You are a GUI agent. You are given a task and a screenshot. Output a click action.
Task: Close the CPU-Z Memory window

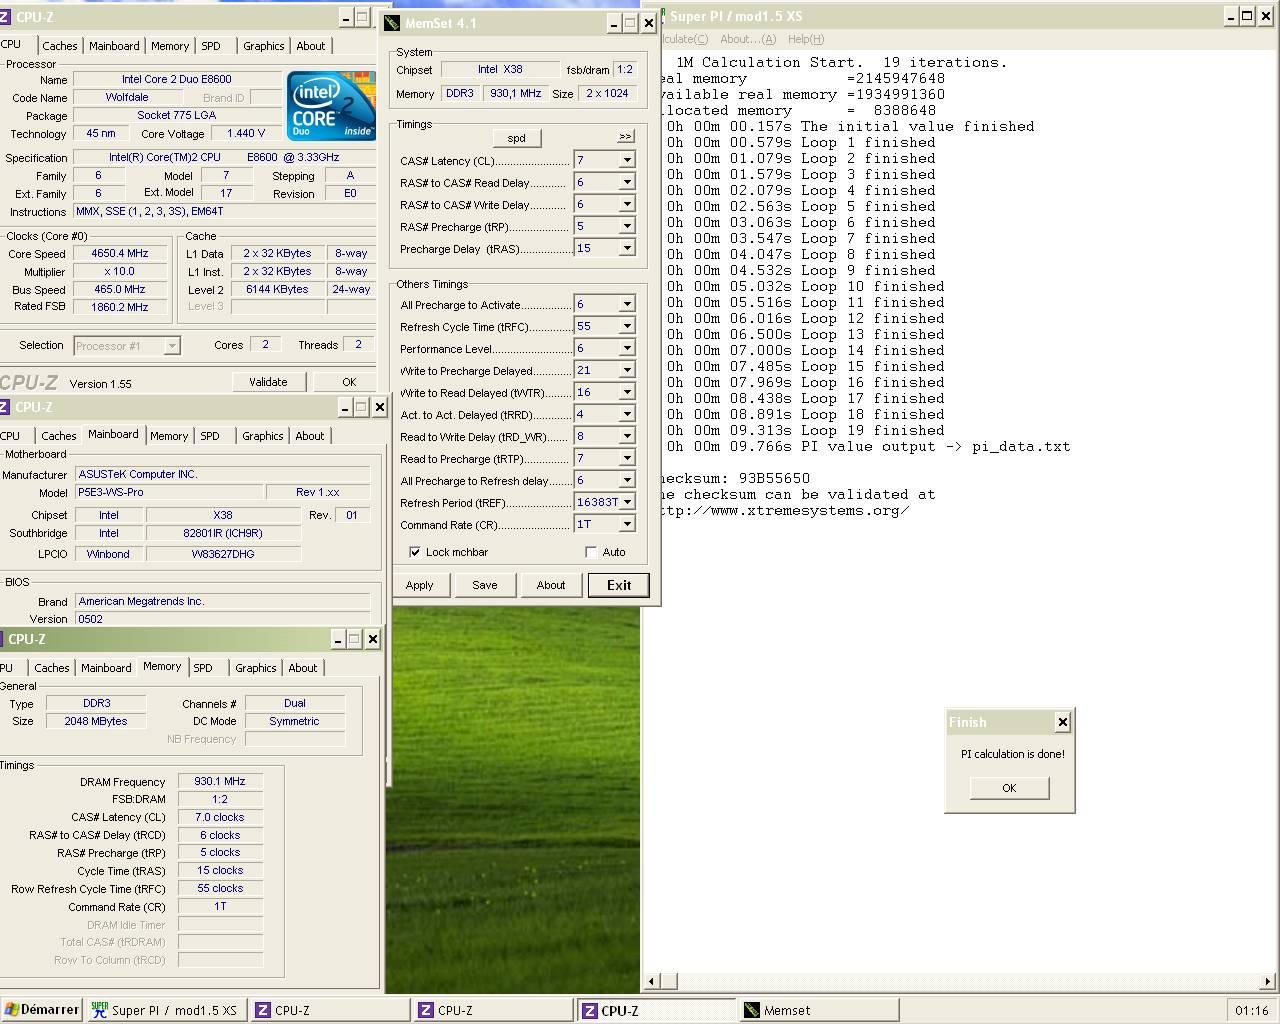point(372,639)
